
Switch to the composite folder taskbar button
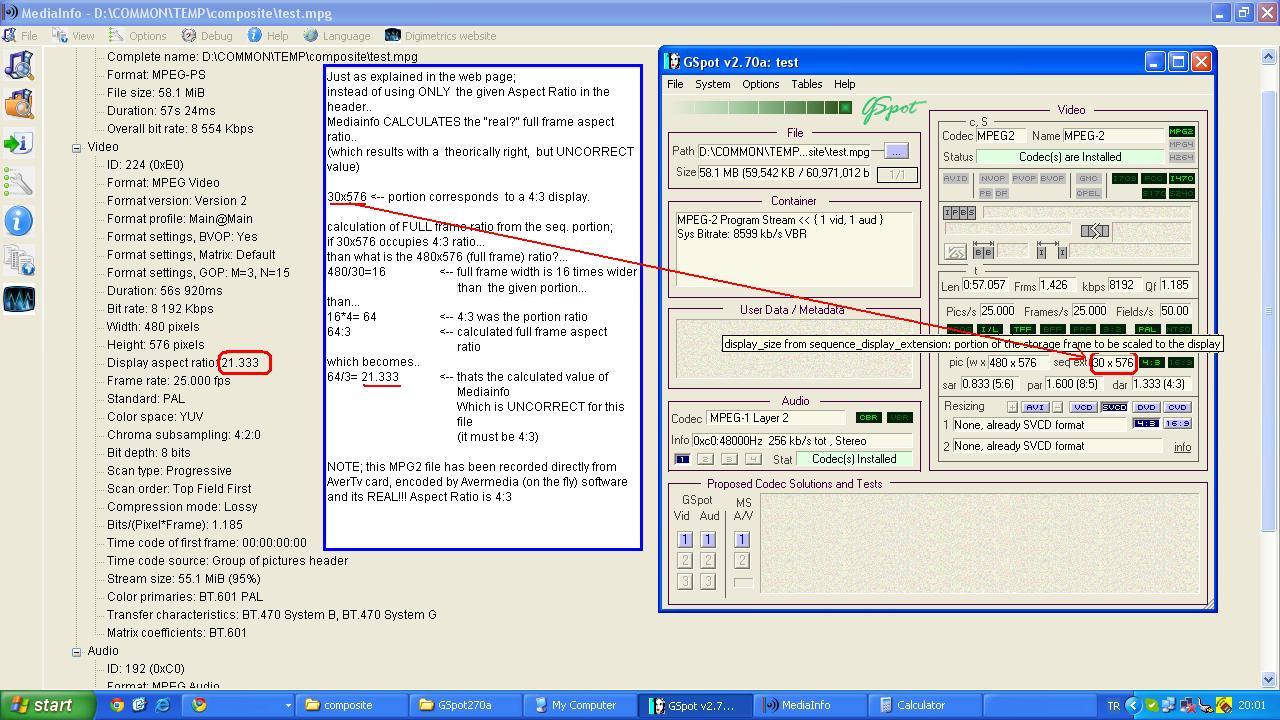(352, 705)
